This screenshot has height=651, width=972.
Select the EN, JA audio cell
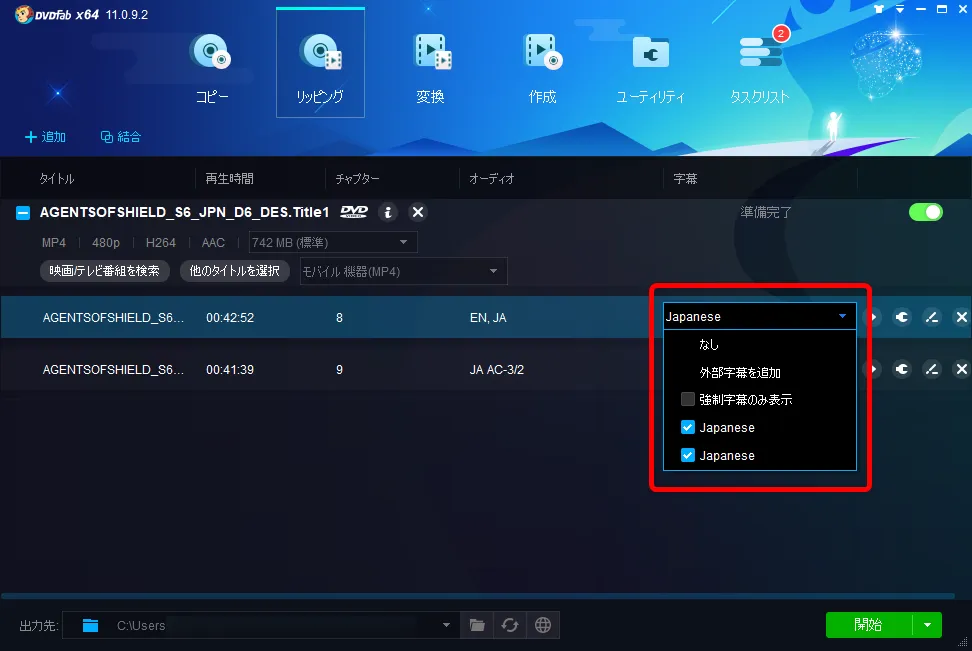pos(488,317)
